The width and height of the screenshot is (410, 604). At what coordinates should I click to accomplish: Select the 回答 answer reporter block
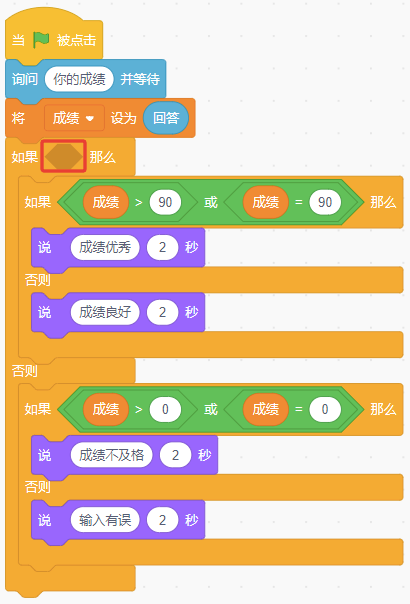click(x=166, y=118)
